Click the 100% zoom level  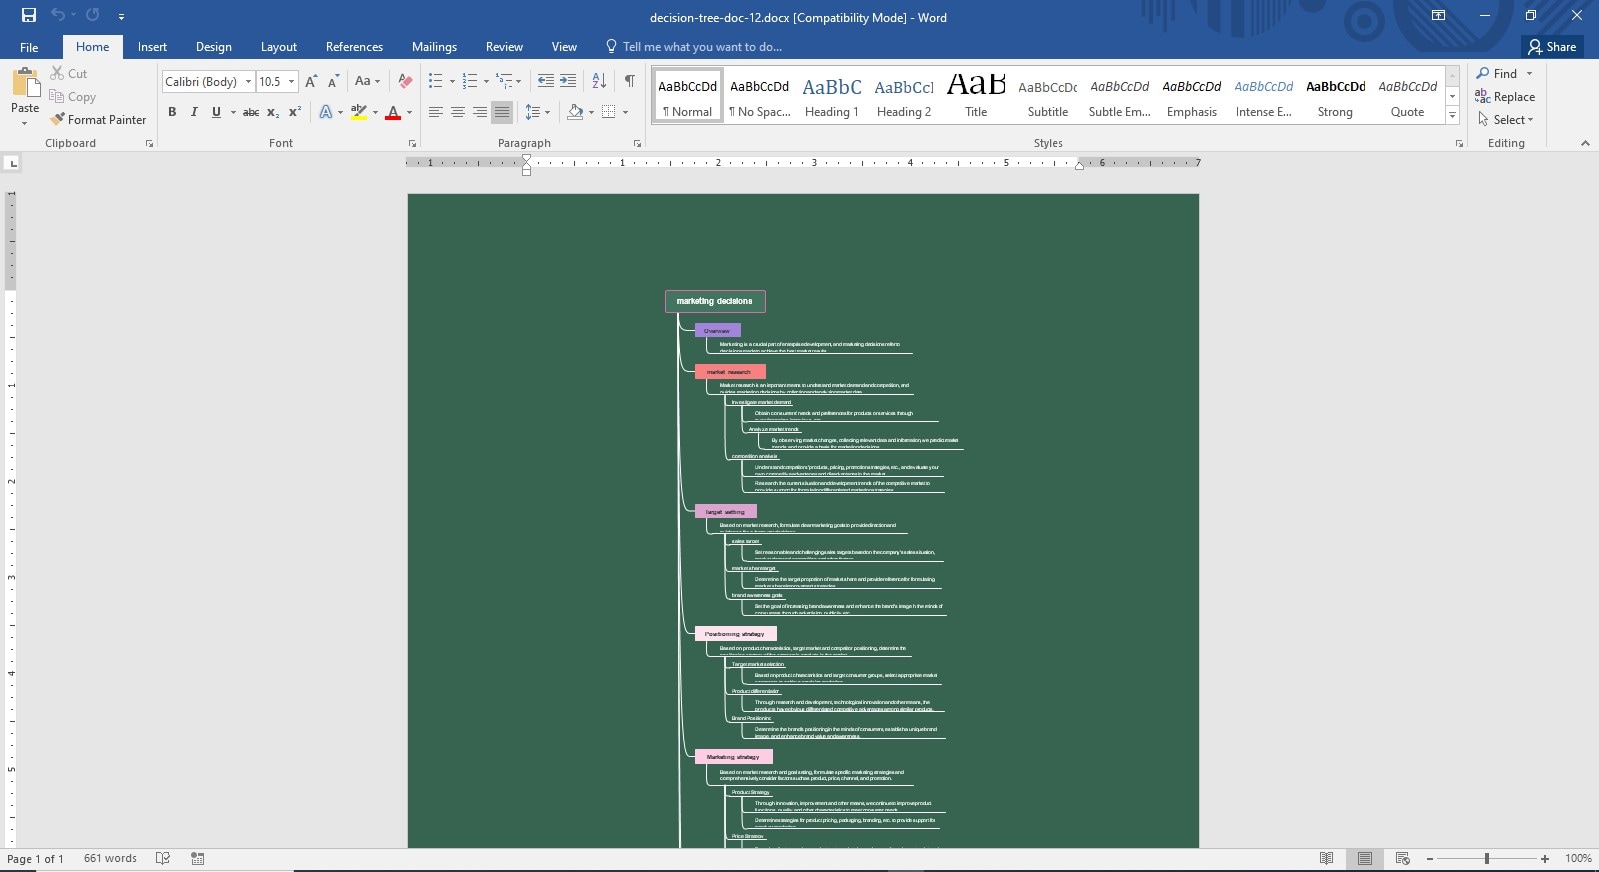(1578, 858)
